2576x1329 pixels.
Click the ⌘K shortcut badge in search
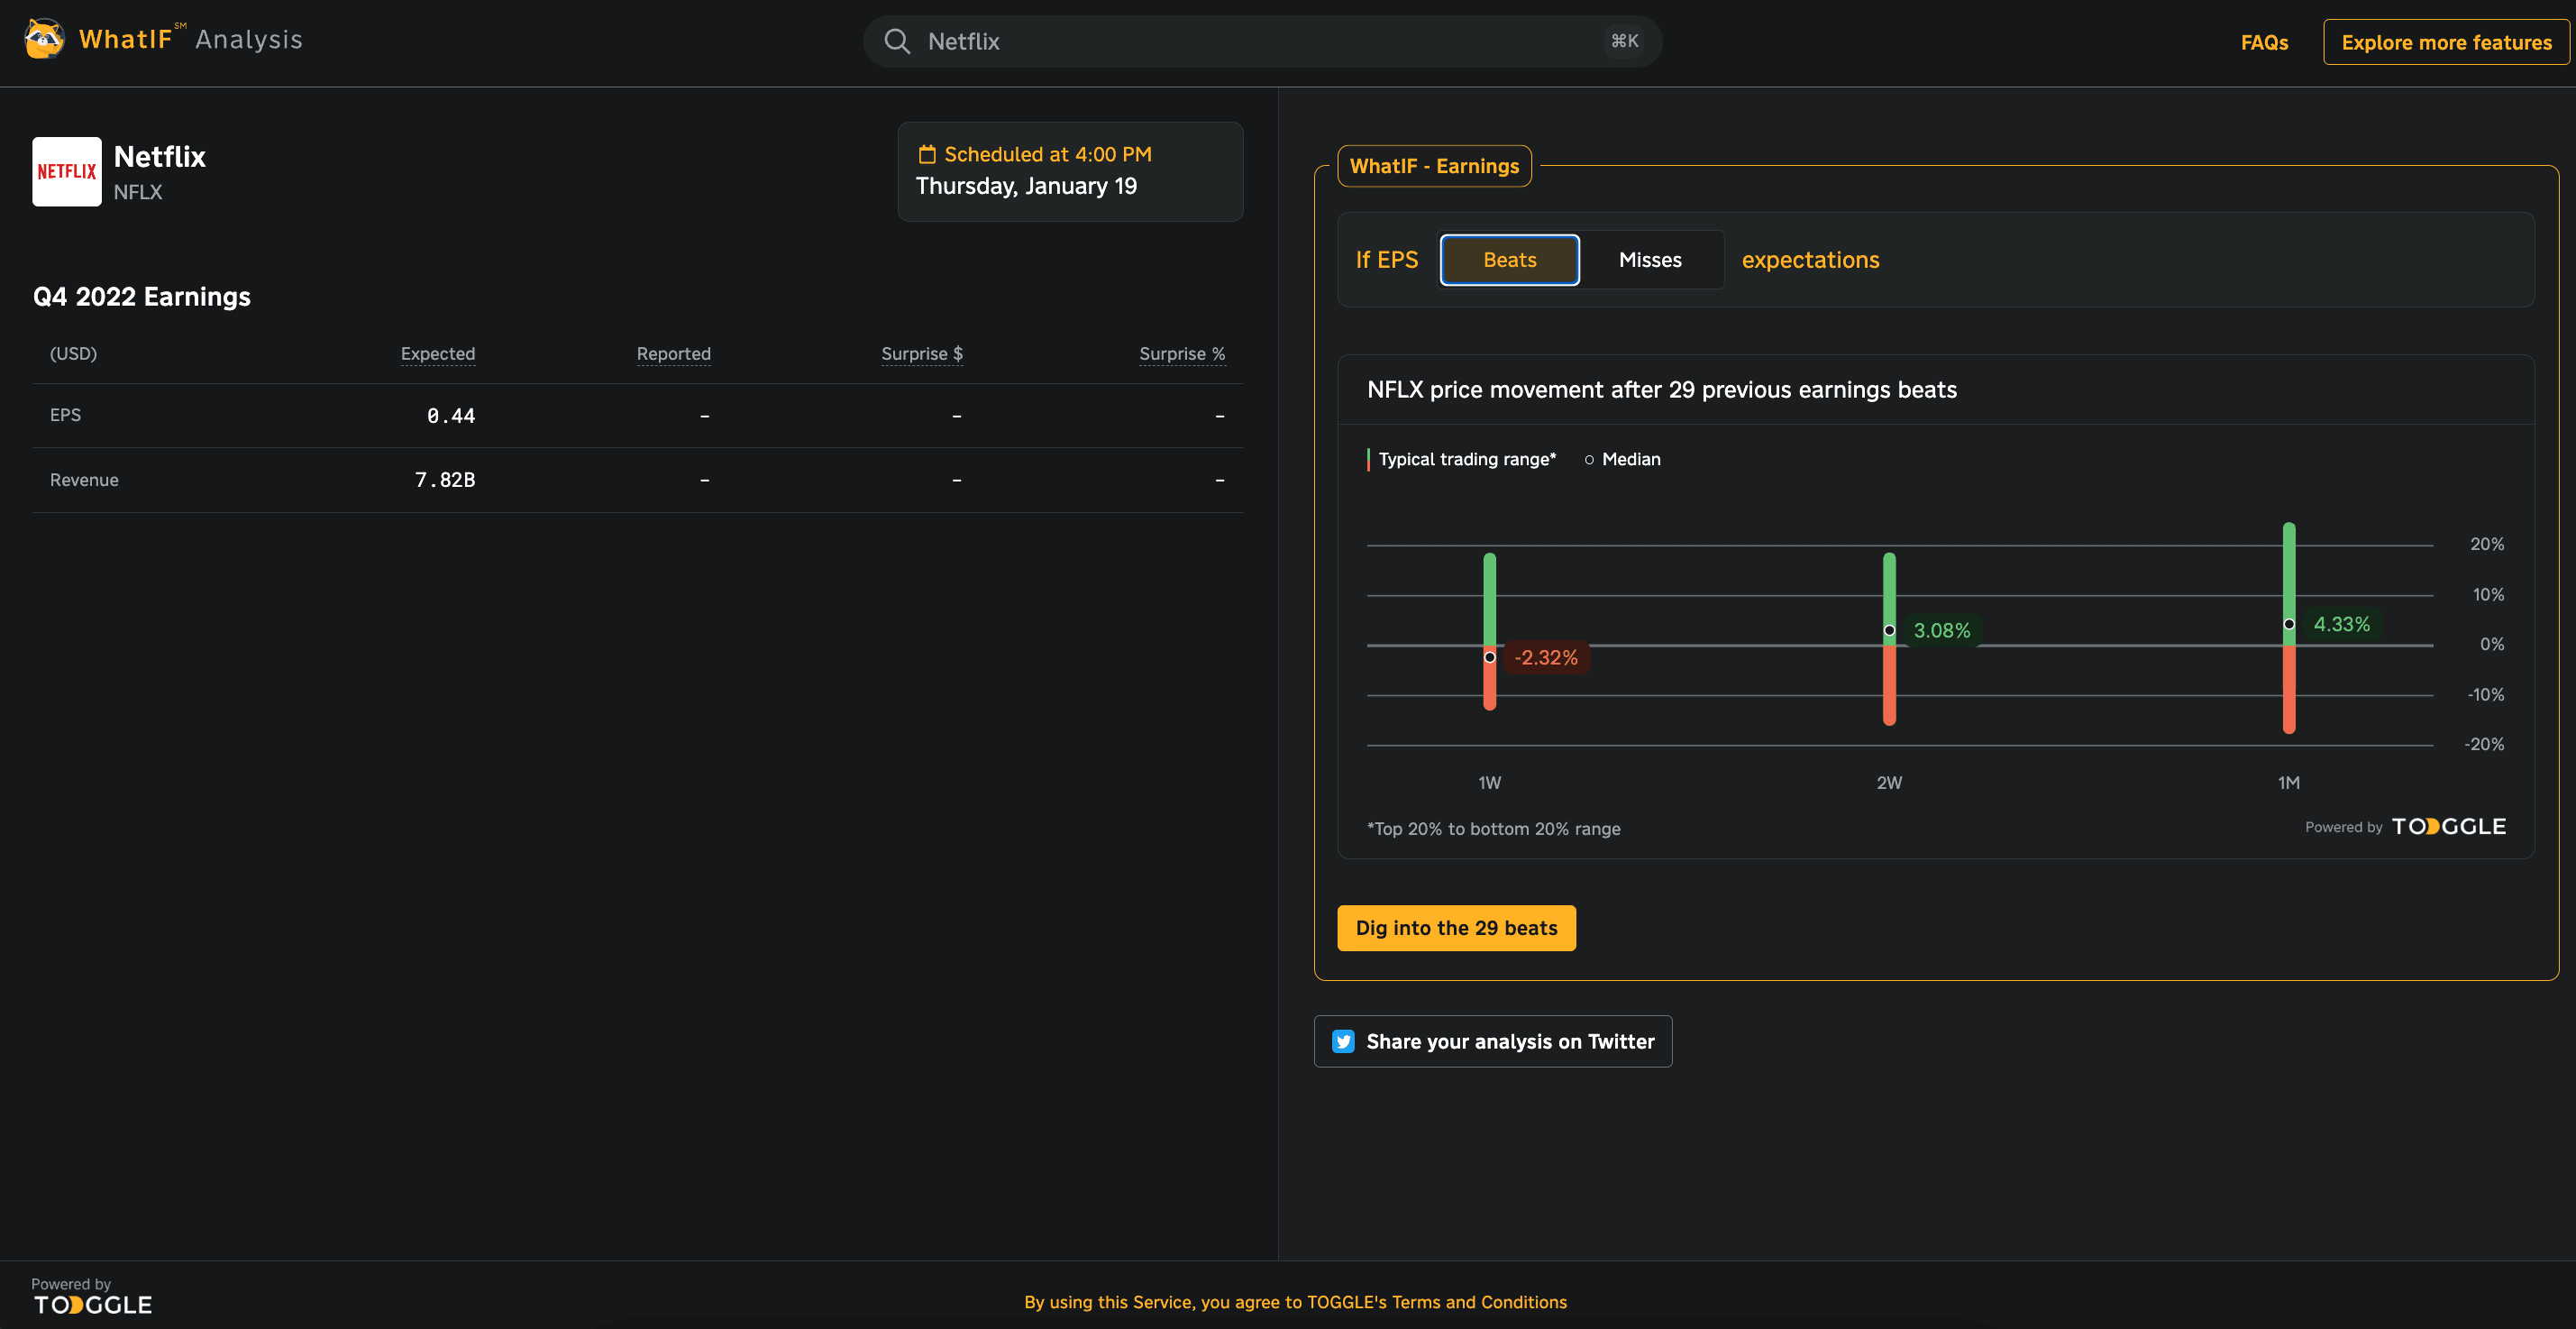click(x=1624, y=41)
